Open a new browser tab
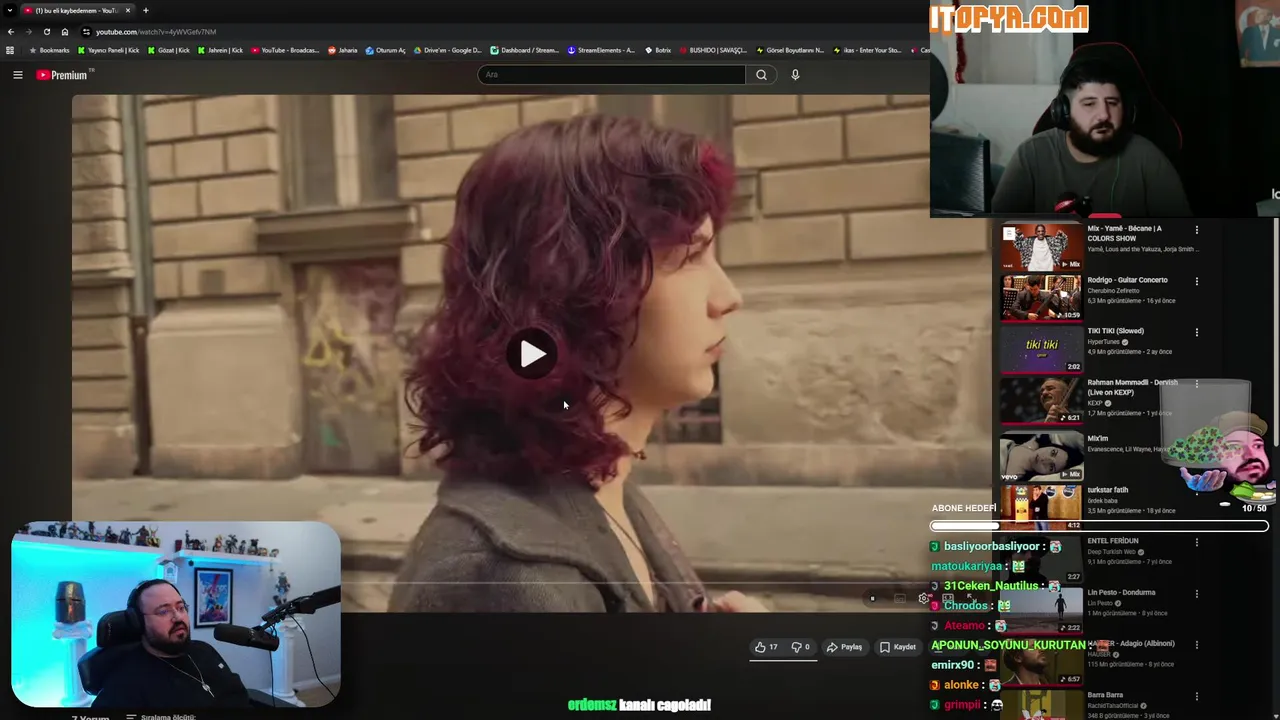The image size is (1280, 720). [x=146, y=10]
